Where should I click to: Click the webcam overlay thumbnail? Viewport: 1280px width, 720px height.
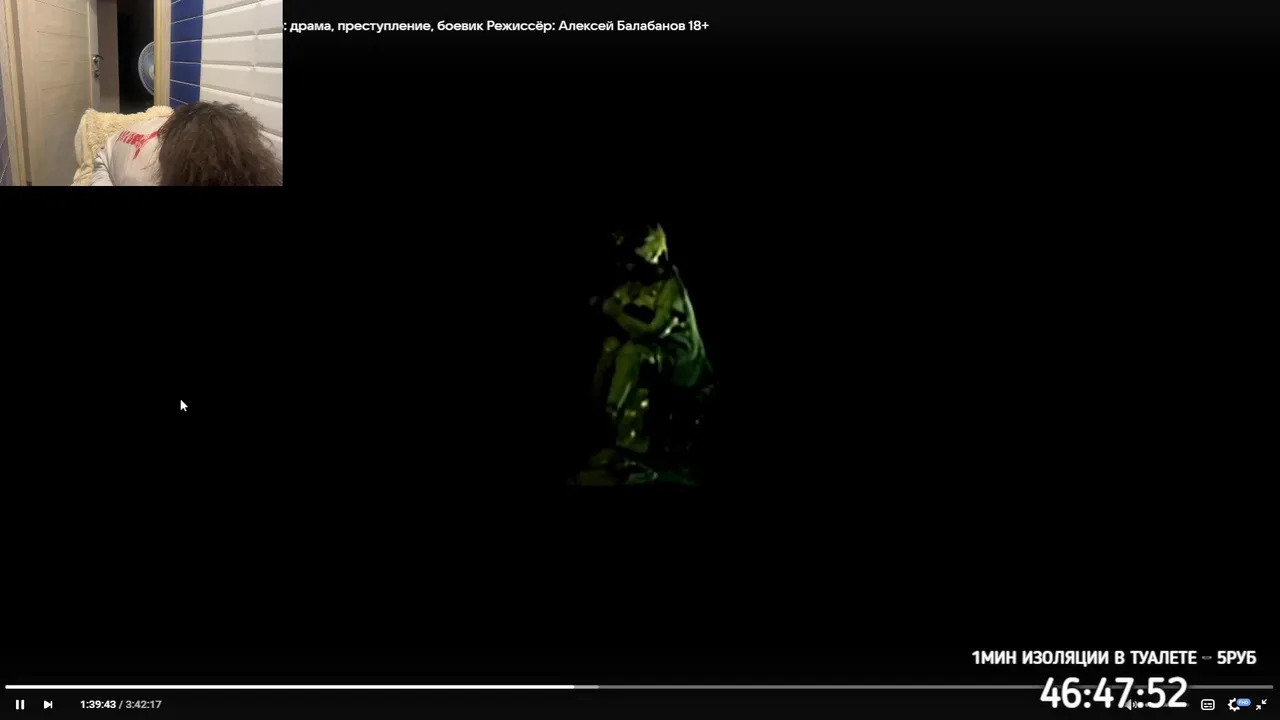pyautogui.click(x=141, y=93)
